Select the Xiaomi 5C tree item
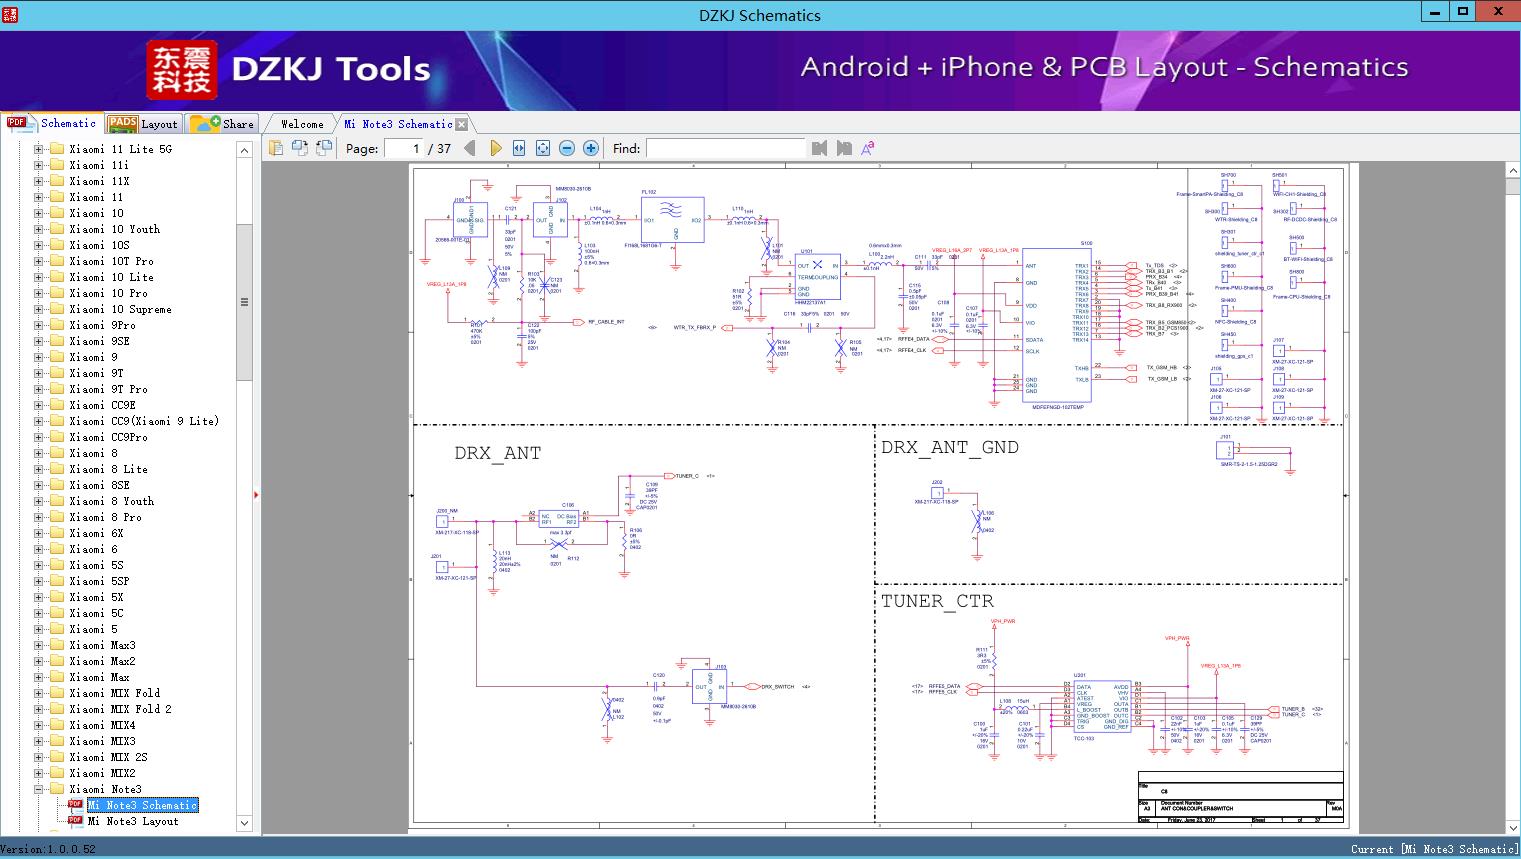Screen dimensions: 1521x859 (x=96, y=613)
